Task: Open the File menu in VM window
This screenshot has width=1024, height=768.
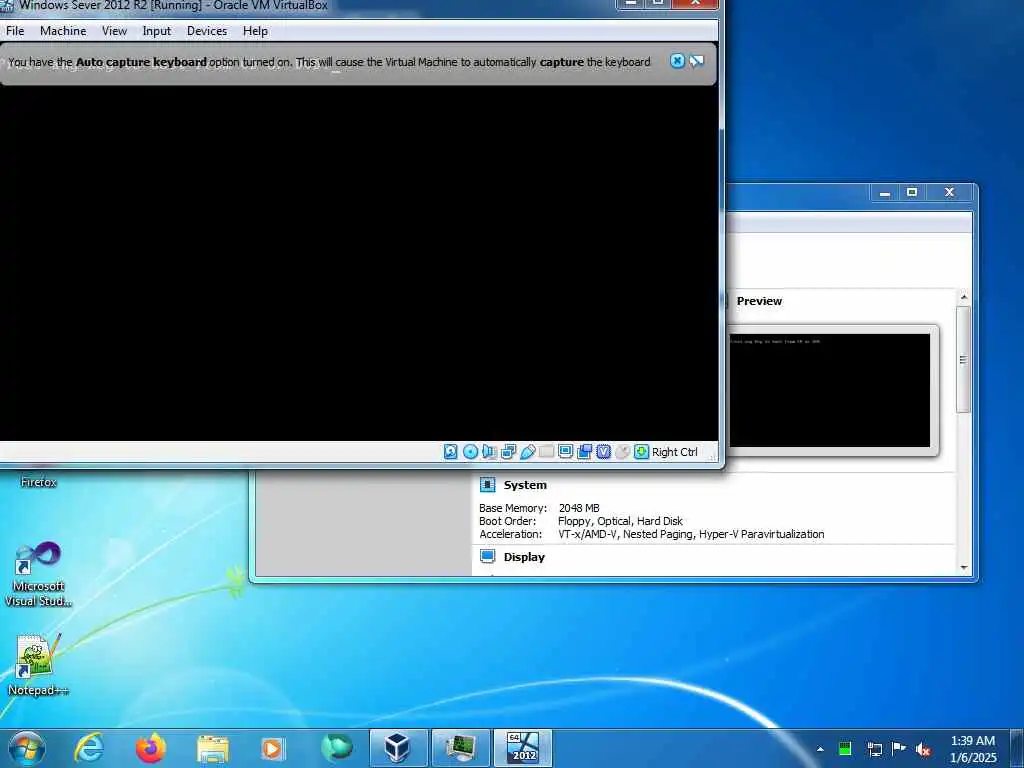Action: coord(14,31)
